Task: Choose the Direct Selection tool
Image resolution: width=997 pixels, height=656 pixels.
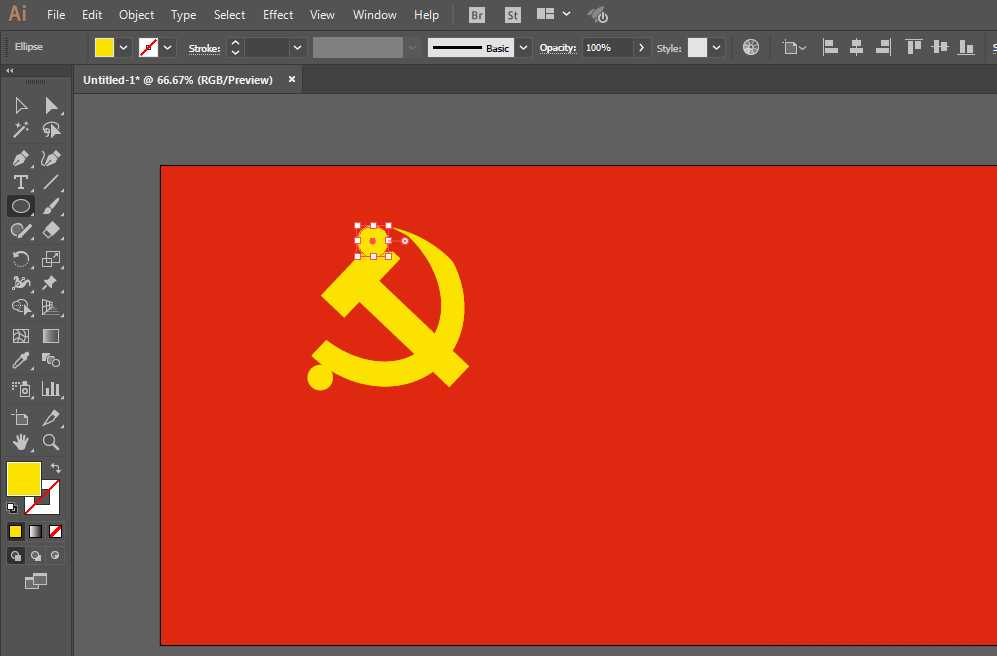Action: coord(52,105)
